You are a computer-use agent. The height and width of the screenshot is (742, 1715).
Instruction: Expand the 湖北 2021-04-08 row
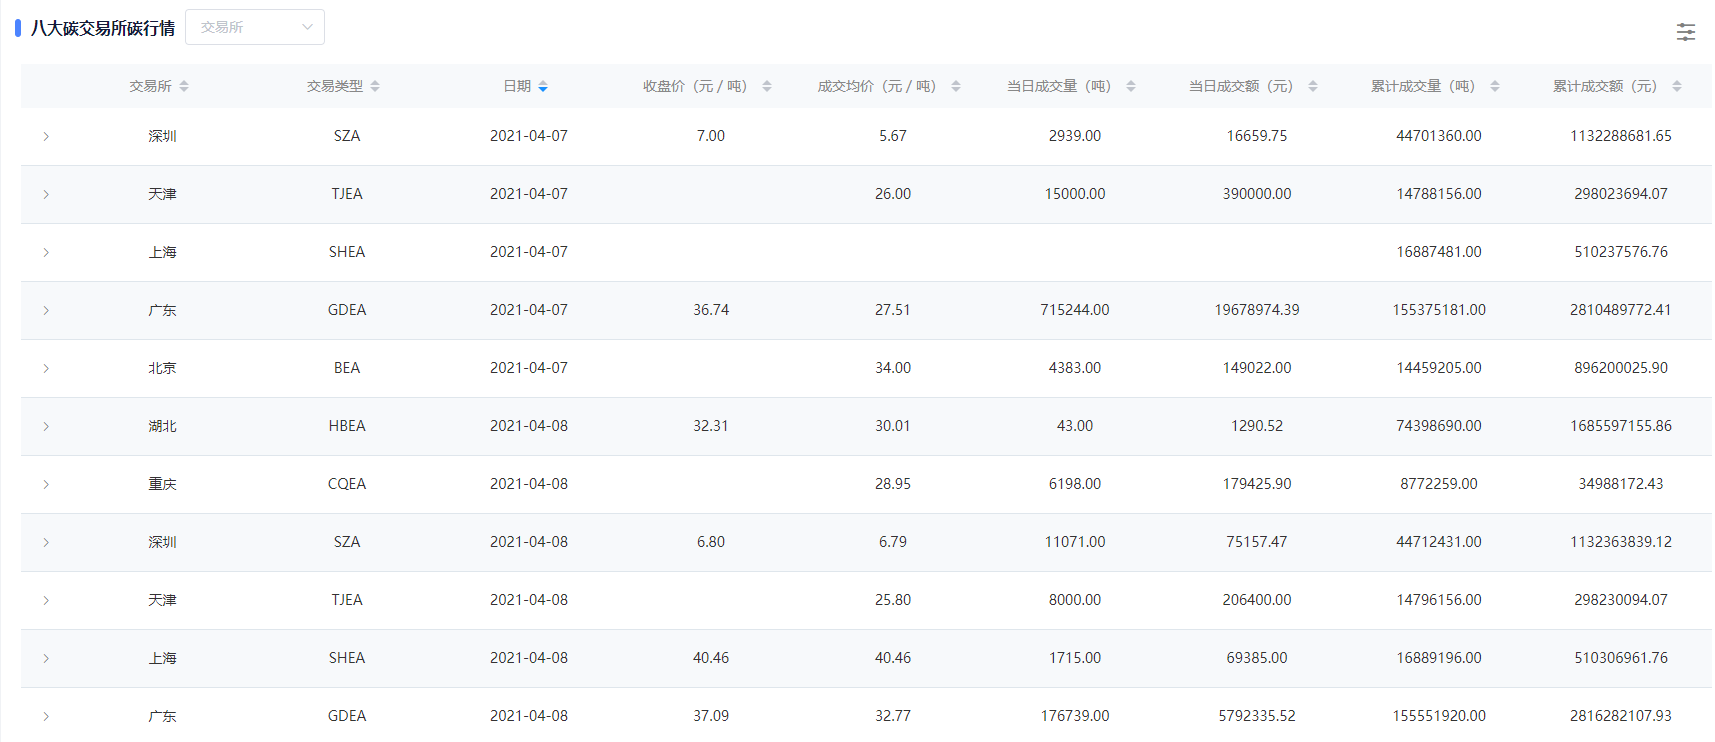pos(46,426)
